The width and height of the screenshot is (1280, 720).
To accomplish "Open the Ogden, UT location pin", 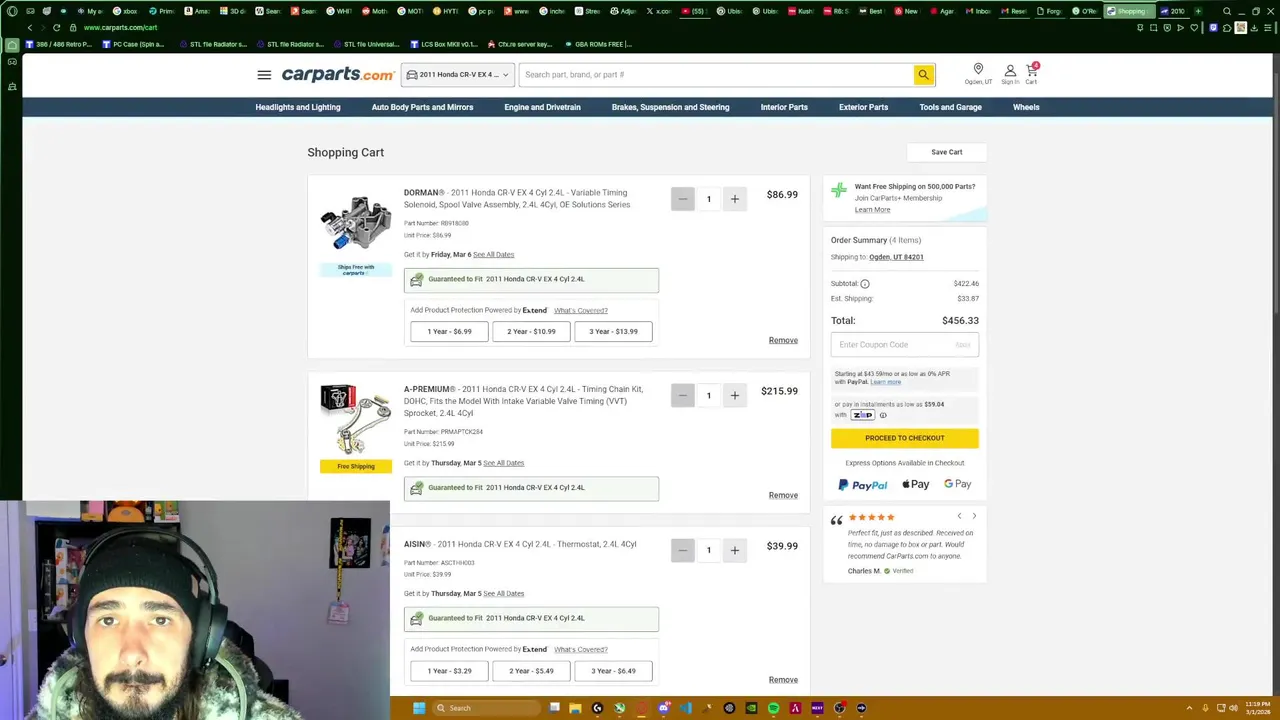I will coord(978,73).
